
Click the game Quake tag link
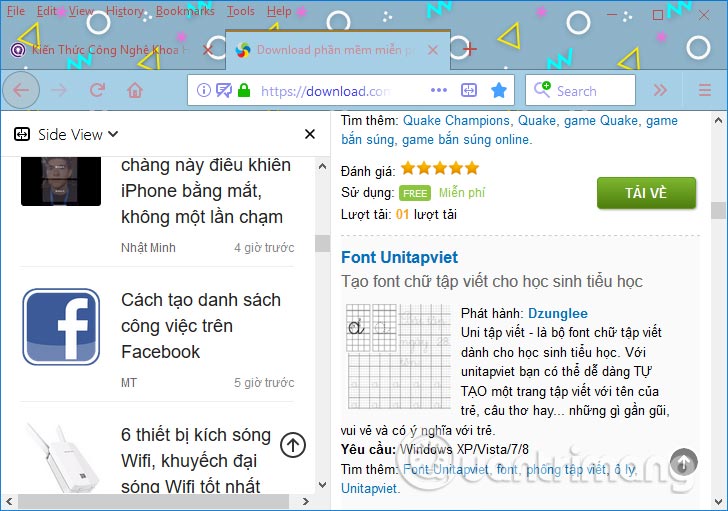pyautogui.click(x=601, y=121)
